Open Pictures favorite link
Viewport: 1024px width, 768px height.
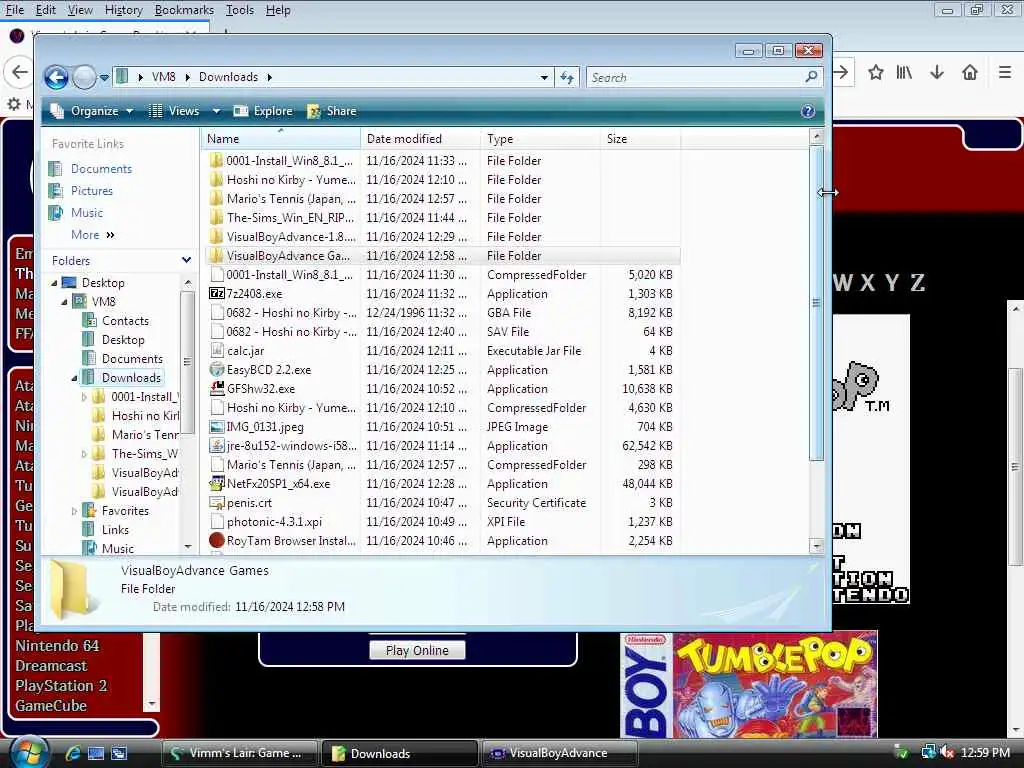pos(91,191)
